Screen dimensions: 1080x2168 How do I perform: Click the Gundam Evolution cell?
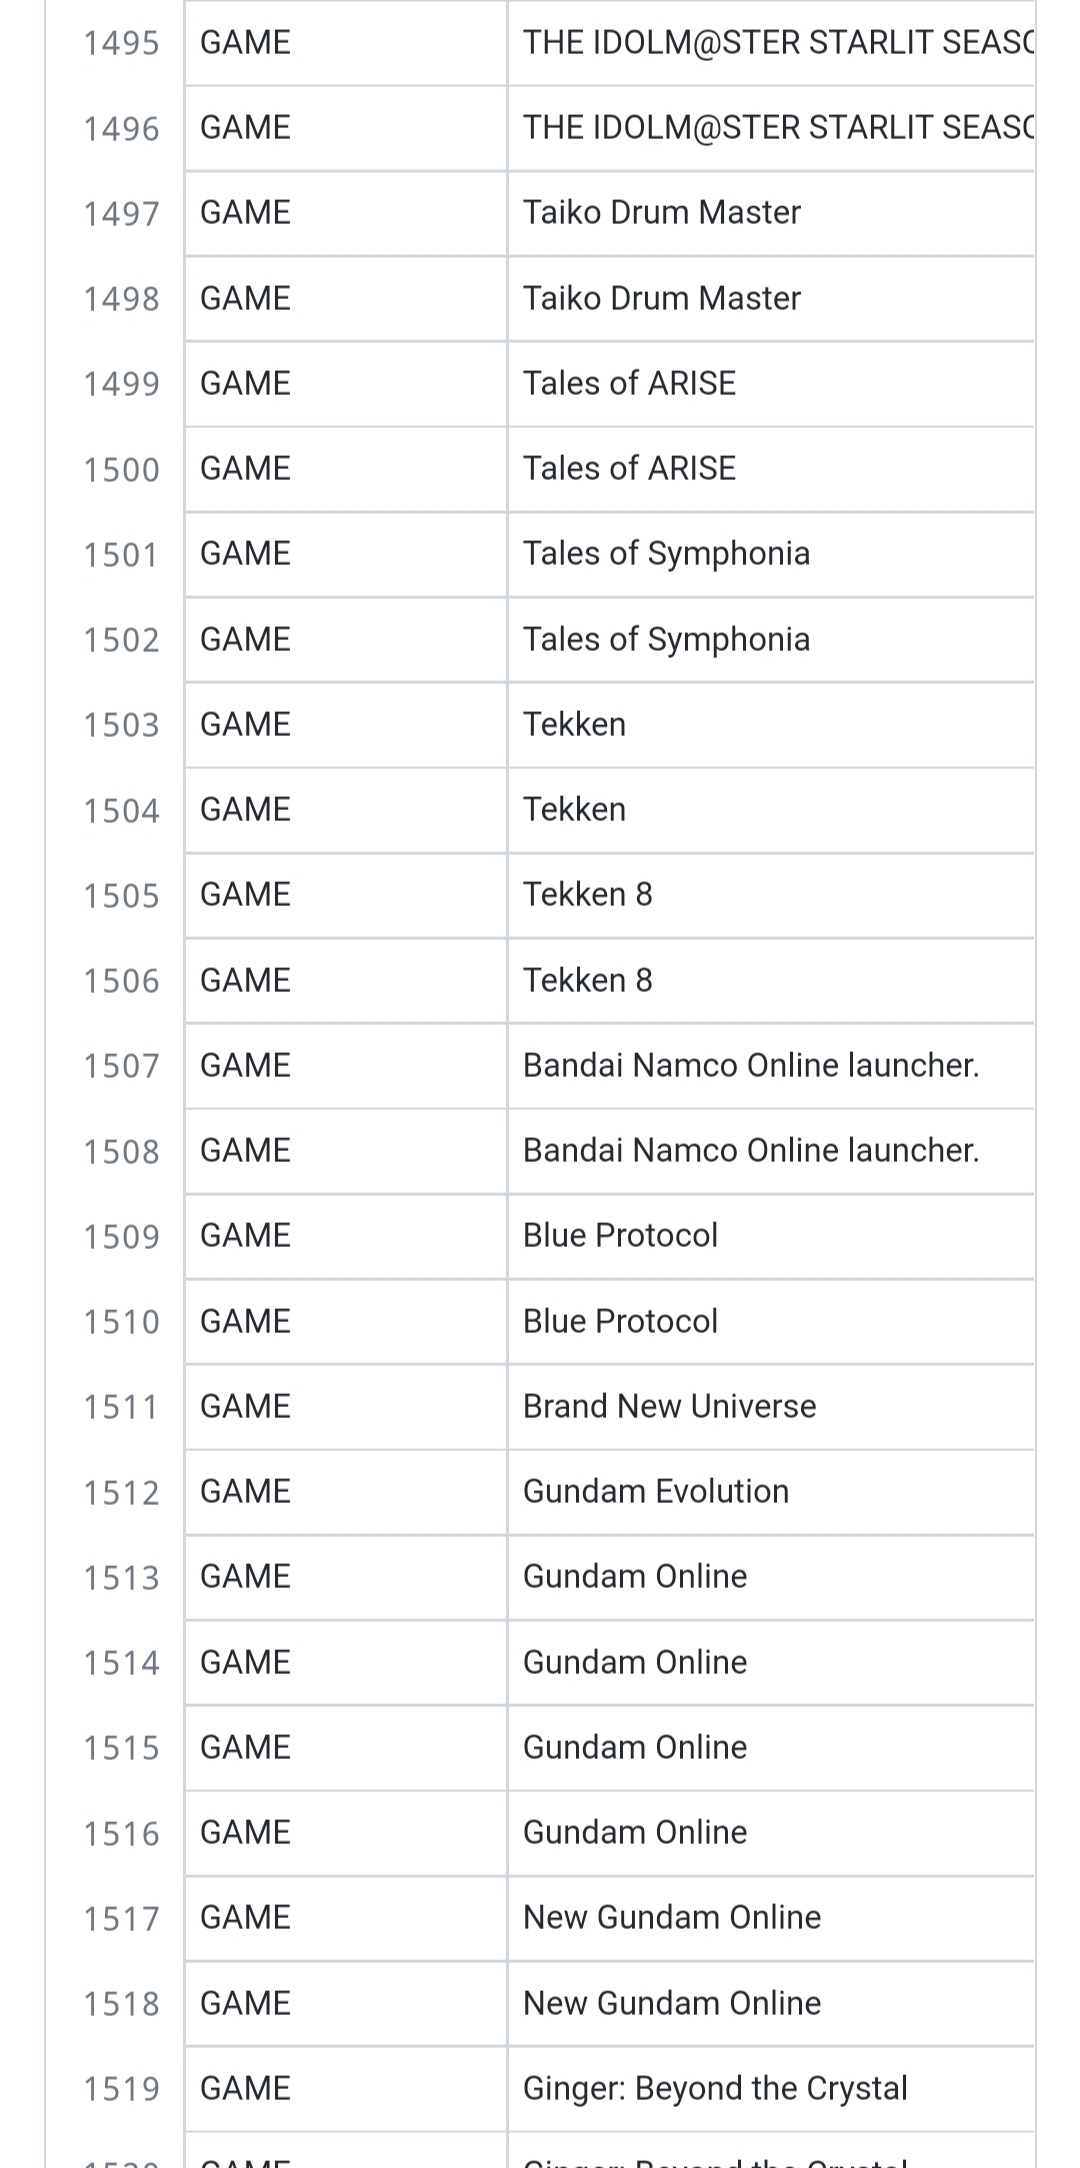click(x=771, y=1492)
